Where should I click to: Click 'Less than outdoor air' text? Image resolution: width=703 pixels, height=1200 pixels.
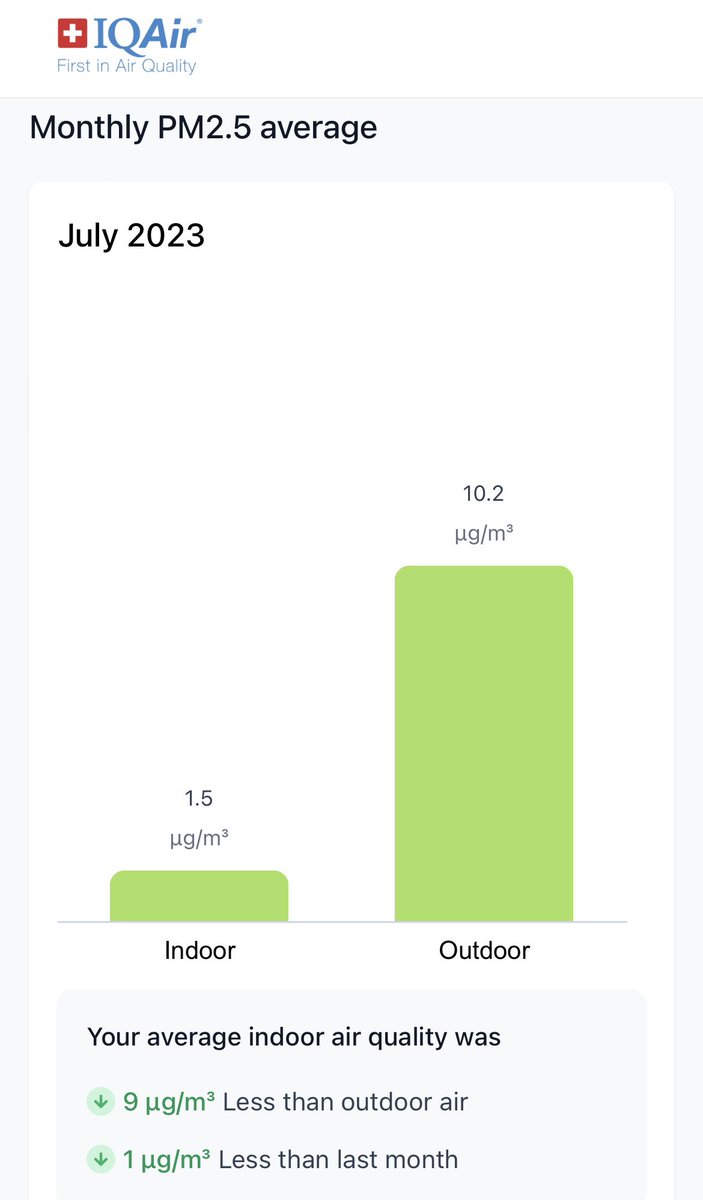coord(345,1102)
